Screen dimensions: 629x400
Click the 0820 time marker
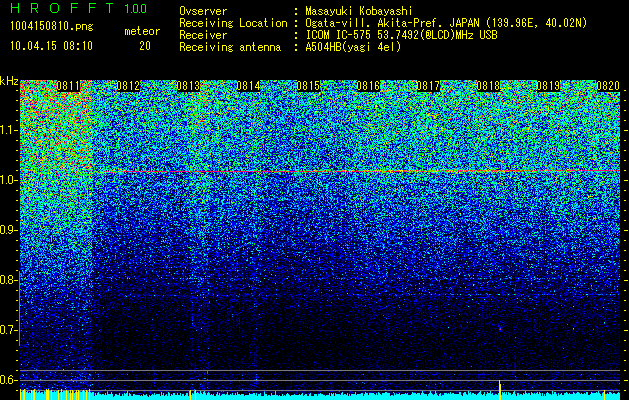tap(608, 86)
